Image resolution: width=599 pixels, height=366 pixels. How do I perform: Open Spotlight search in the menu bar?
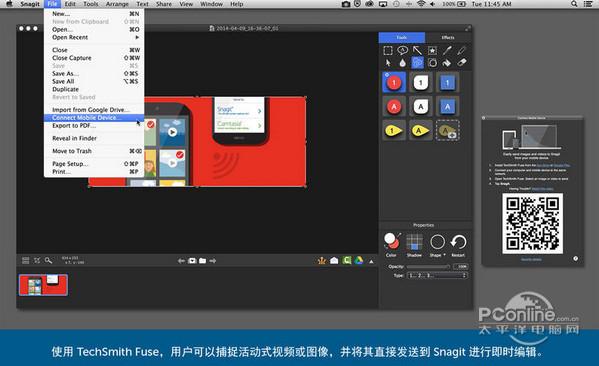tap(574, 4)
